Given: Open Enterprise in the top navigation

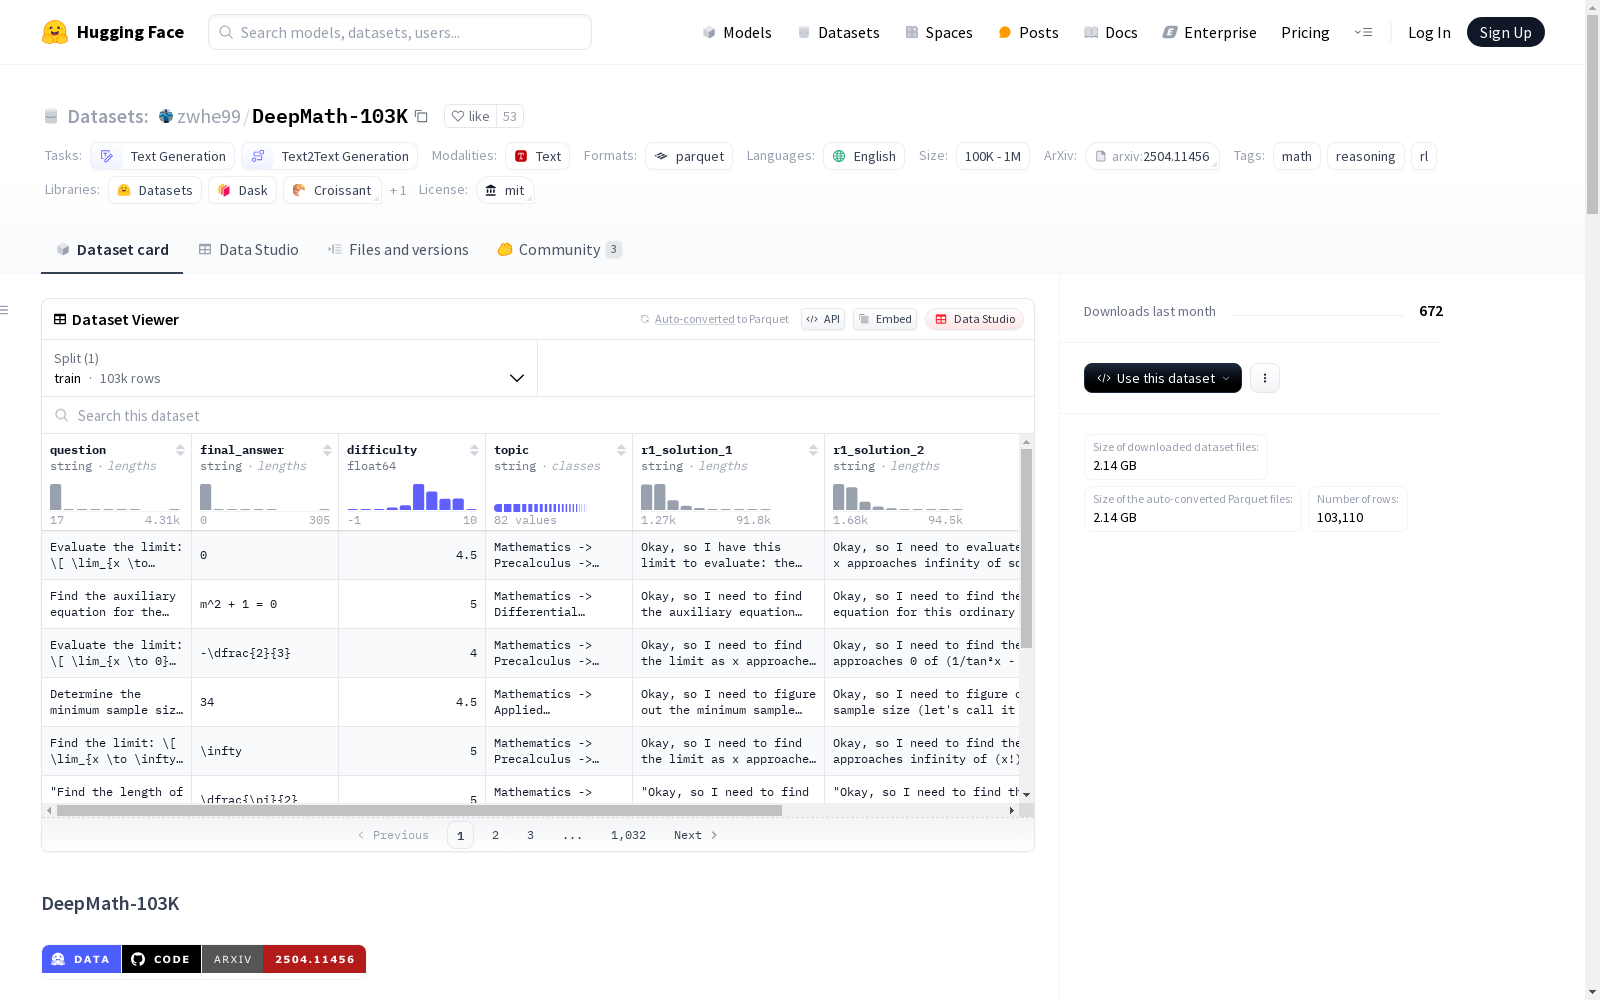Looking at the screenshot, I should [1209, 32].
